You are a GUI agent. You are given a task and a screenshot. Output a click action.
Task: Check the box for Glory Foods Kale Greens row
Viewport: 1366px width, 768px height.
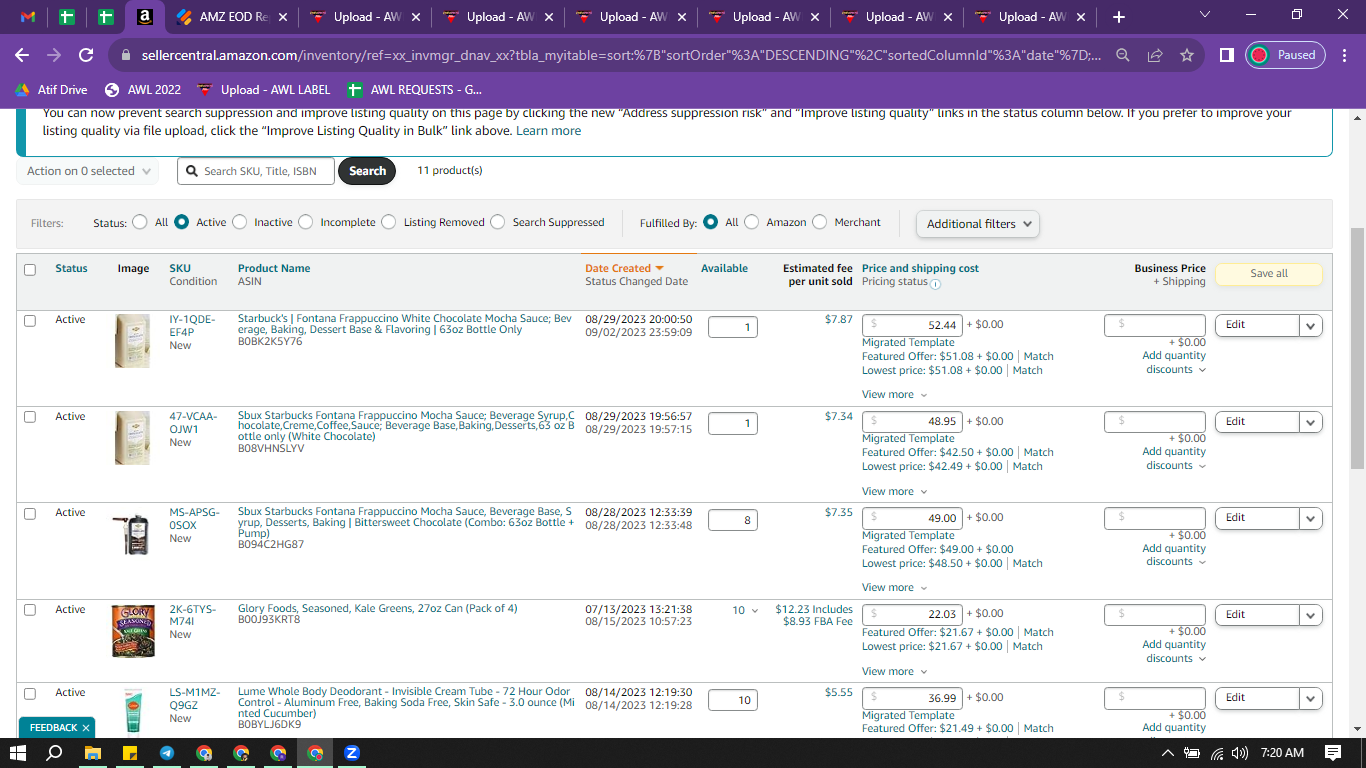coord(30,610)
